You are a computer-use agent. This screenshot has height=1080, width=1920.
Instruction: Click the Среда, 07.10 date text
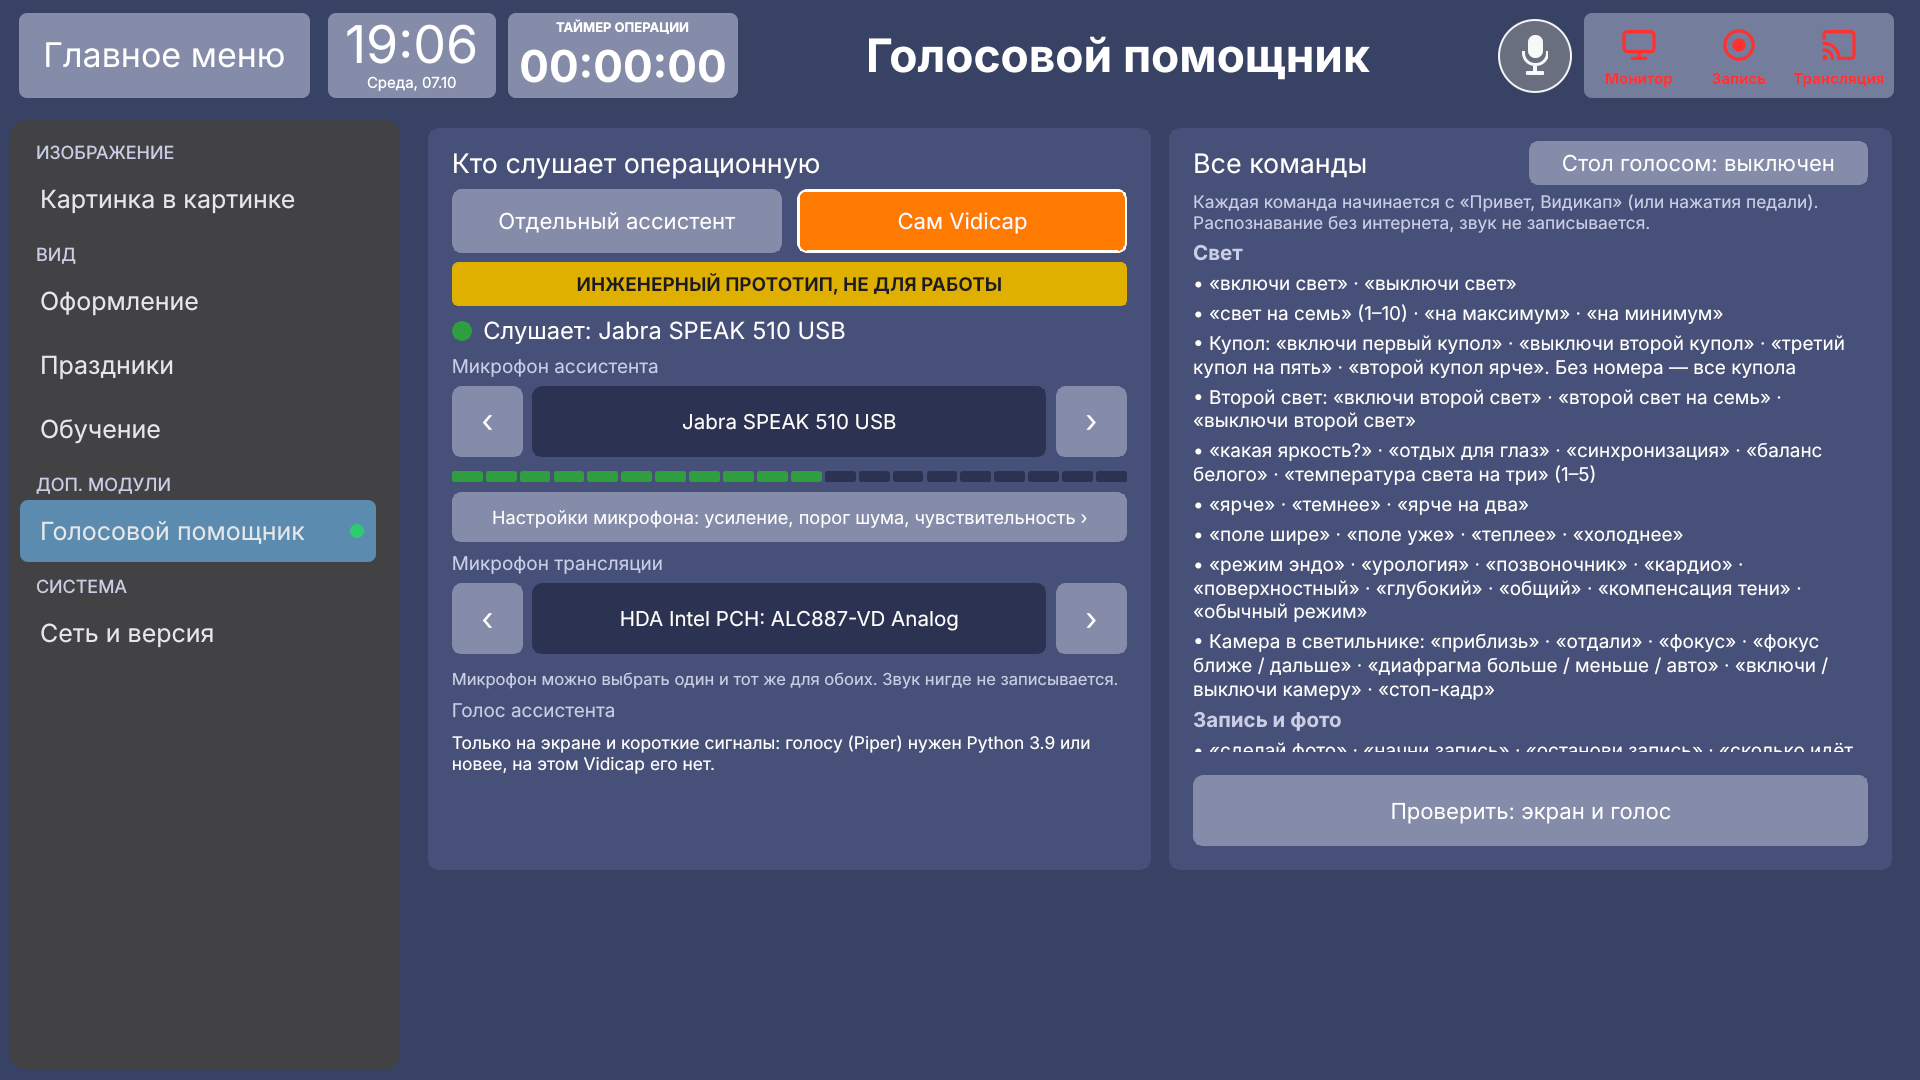(x=411, y=83)
